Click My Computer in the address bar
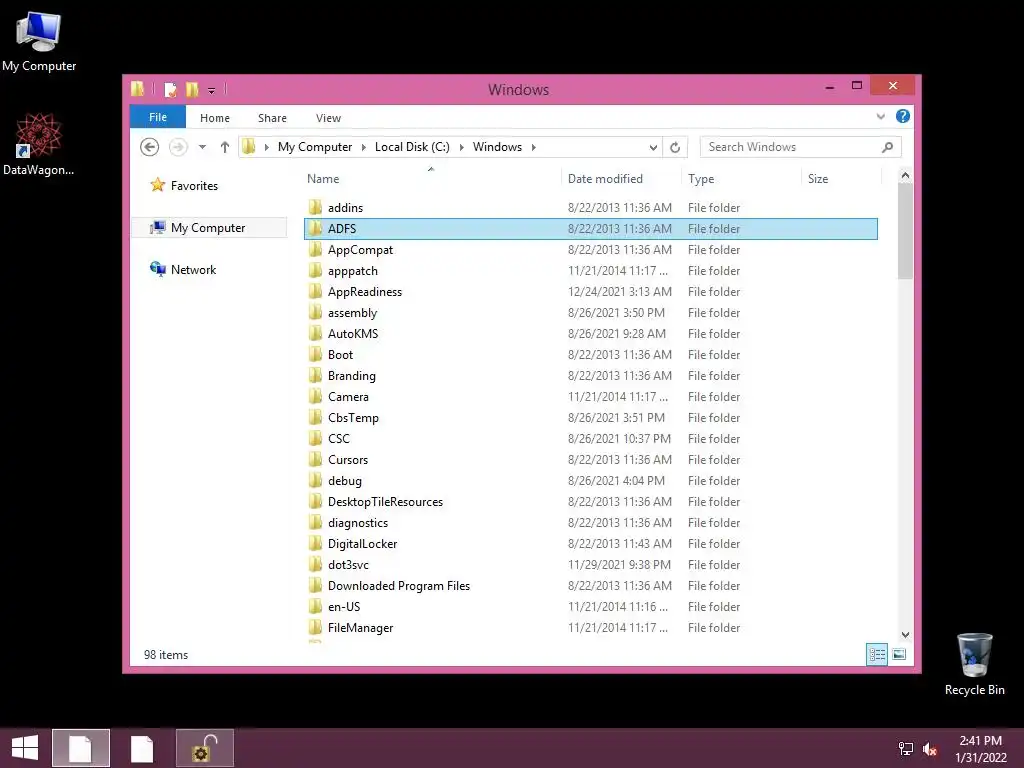This screenshot has height=768, width=1024. coord(315,147)
